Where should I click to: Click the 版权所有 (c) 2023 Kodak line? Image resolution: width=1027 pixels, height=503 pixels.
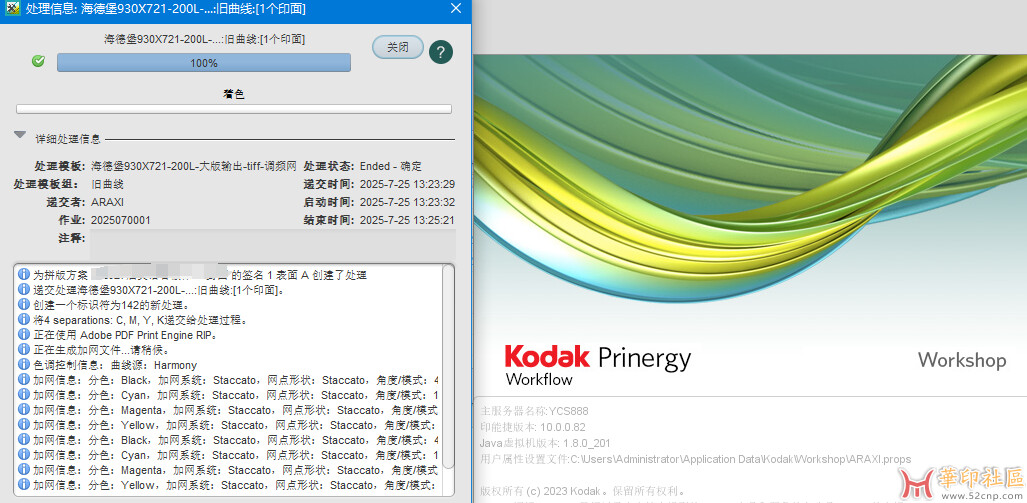click(583, 491)
